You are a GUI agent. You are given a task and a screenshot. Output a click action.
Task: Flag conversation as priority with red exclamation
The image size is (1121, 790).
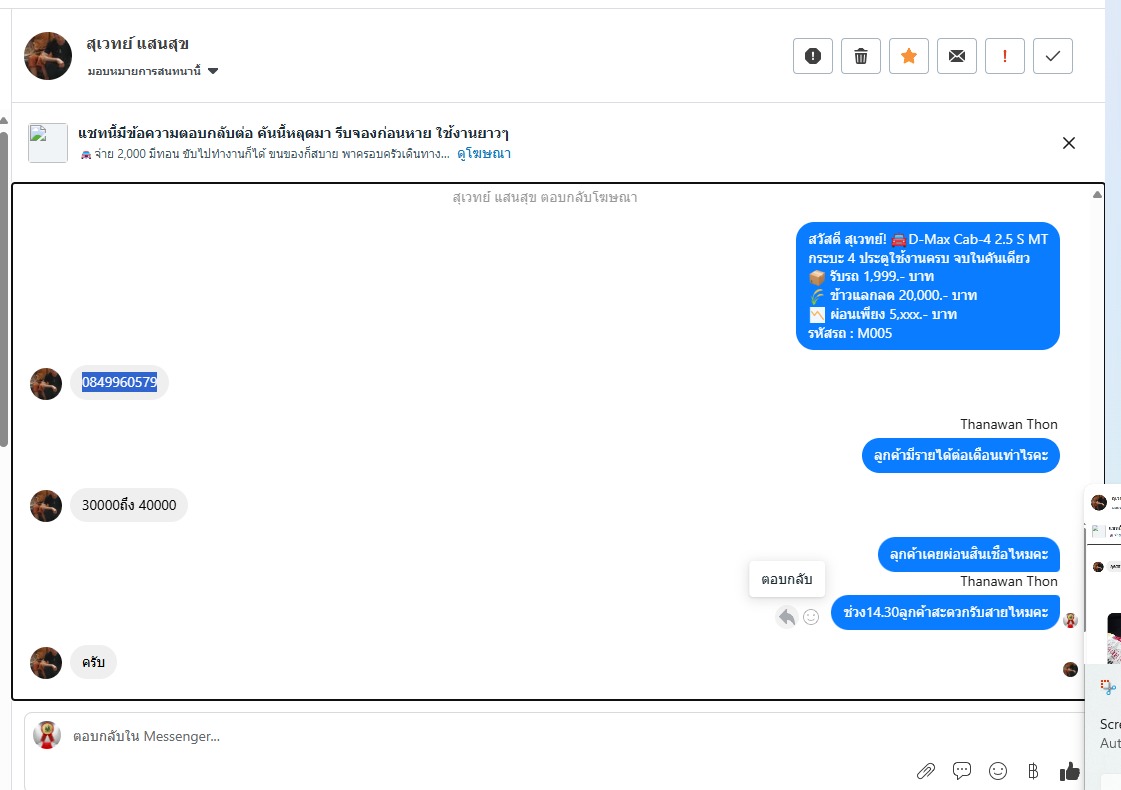pos(1004,56)
